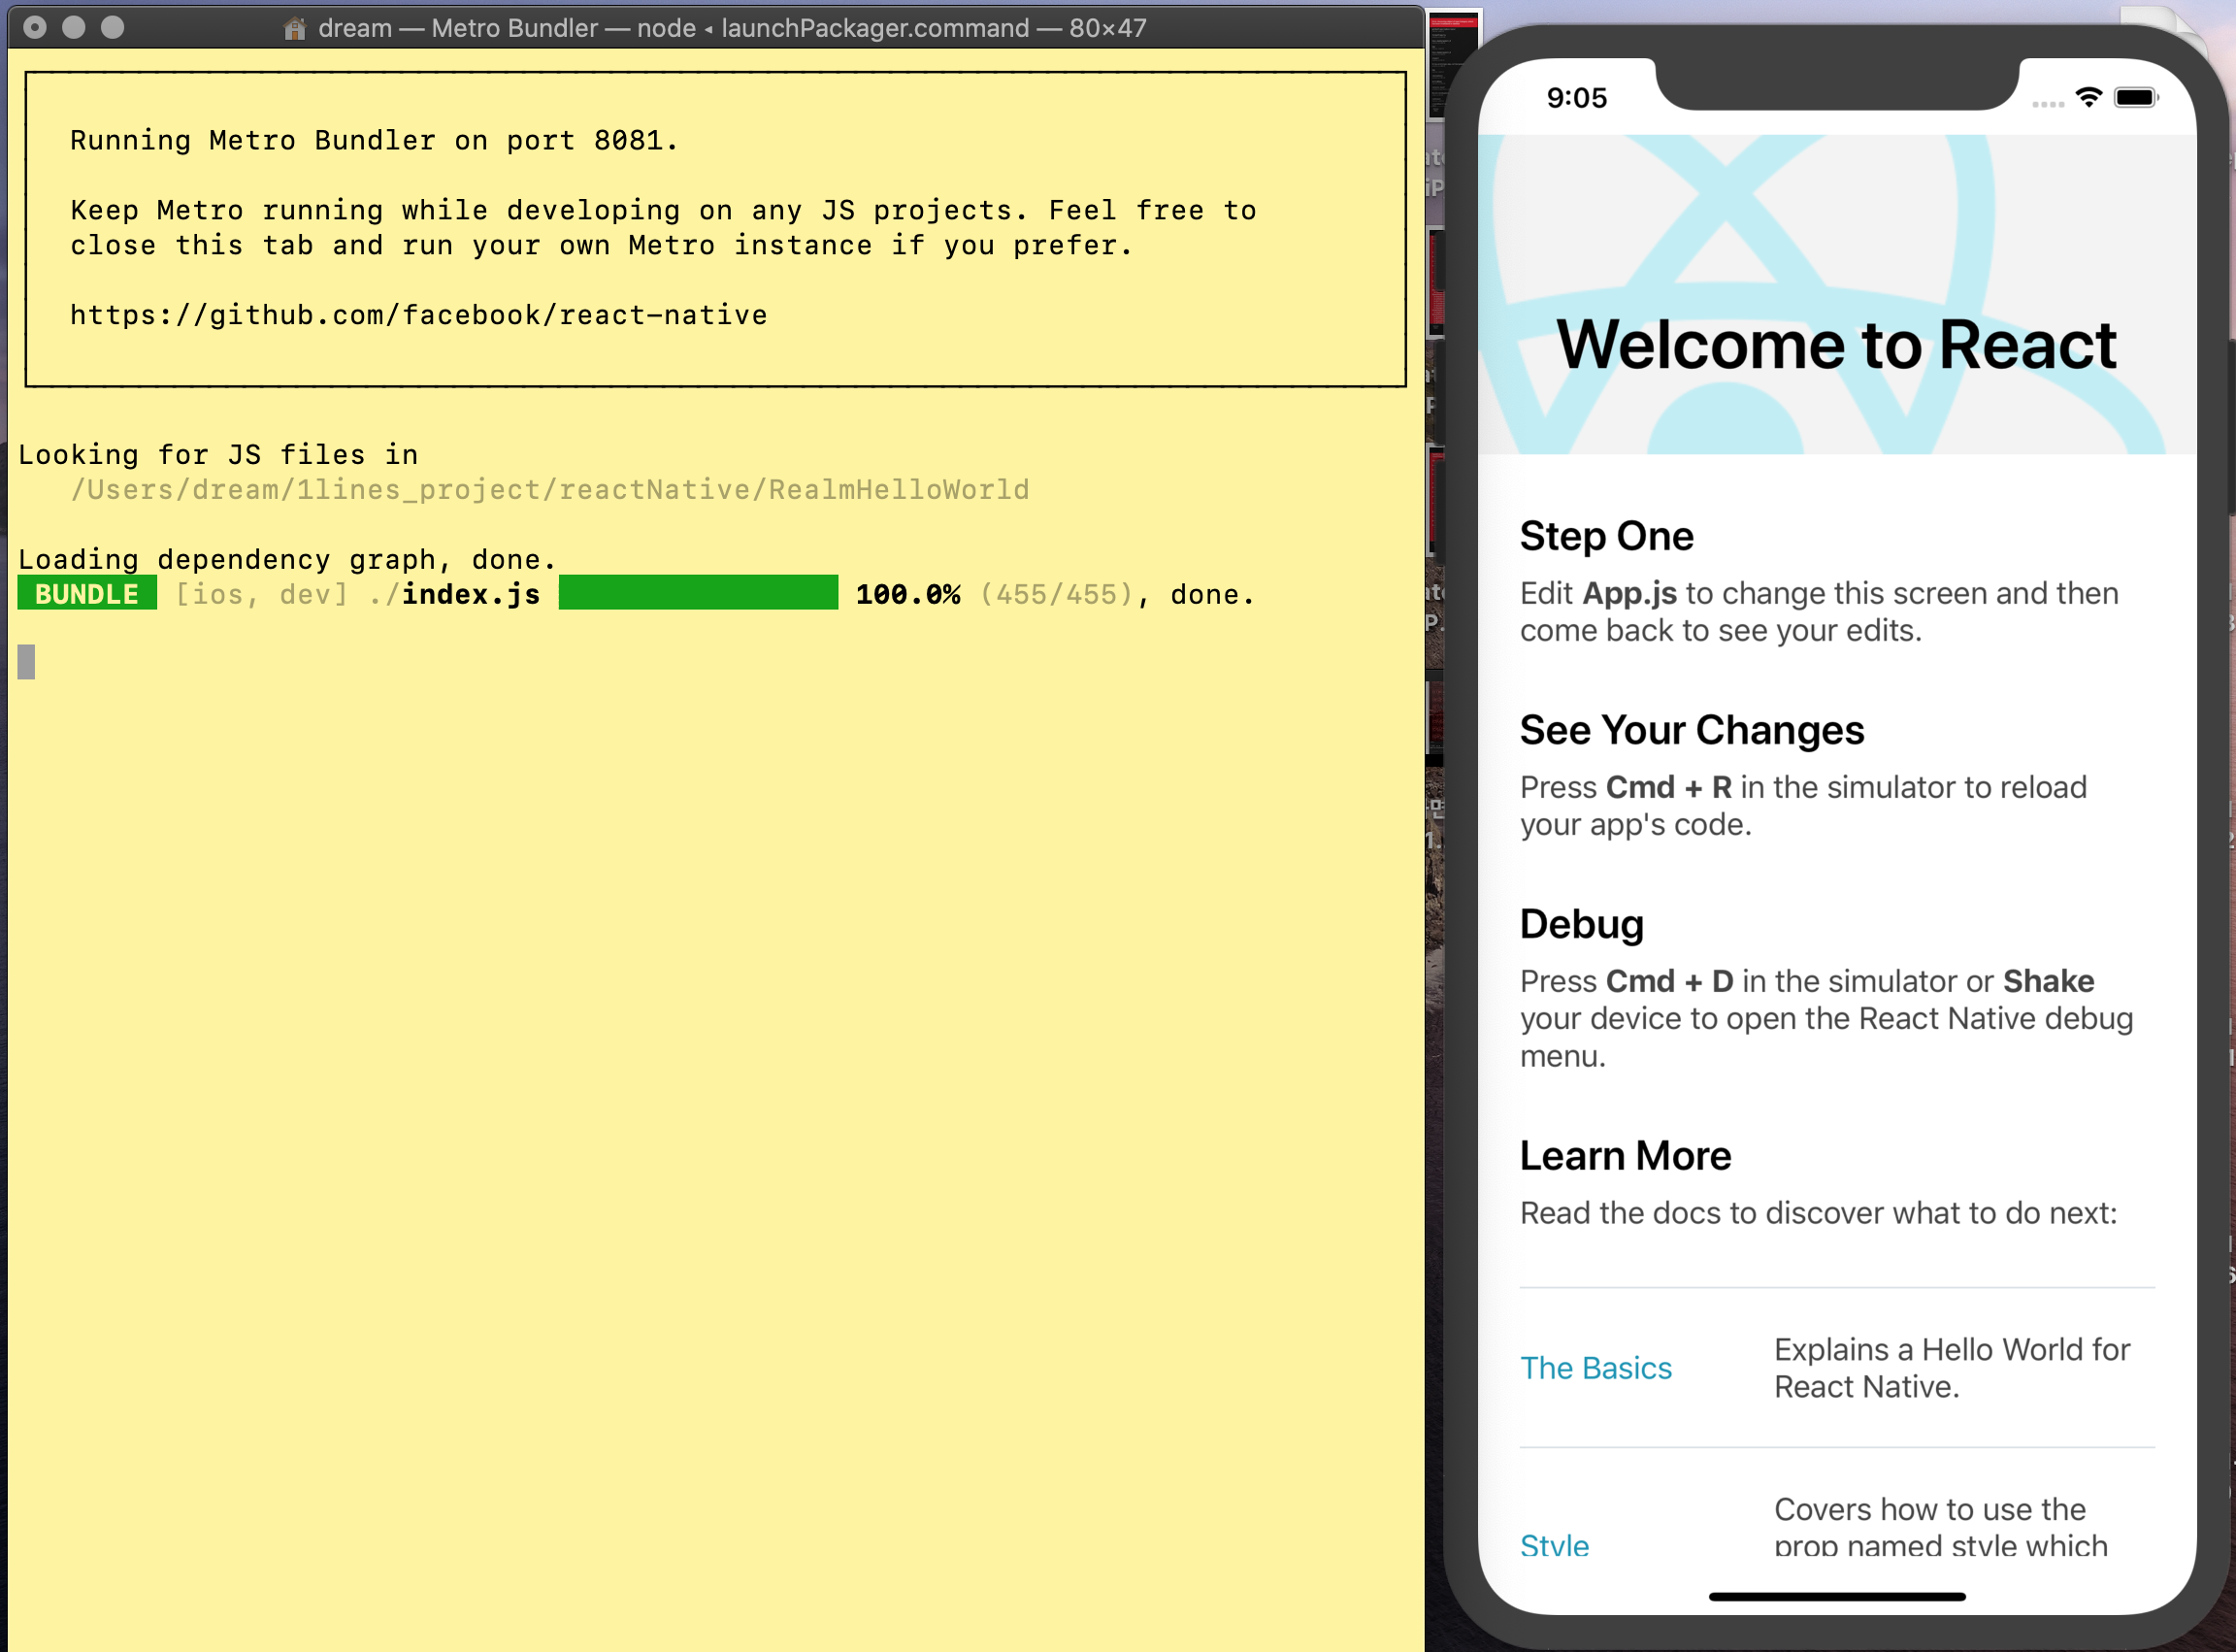Click the RealmHelloWorld project path text
The width and height of the screenshot is (2236, 1652).
coord(550,489)
